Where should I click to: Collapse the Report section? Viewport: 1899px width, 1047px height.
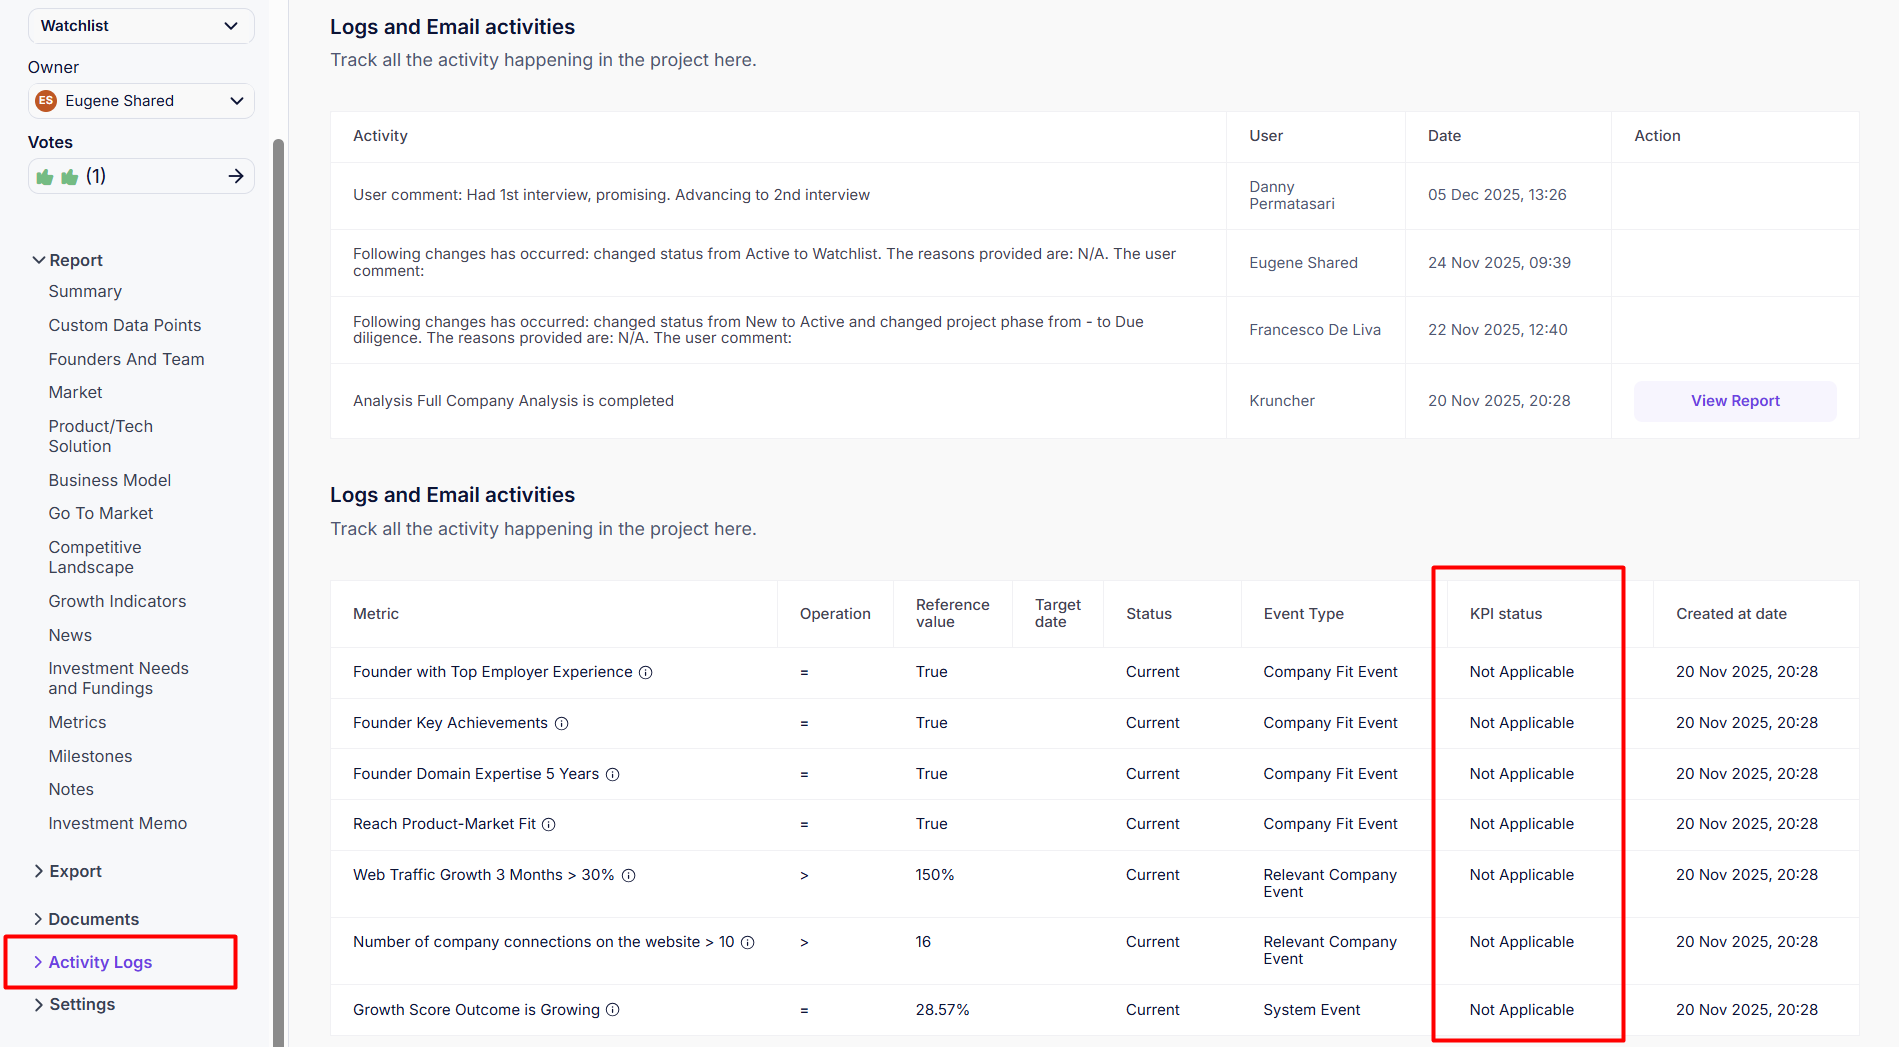tap(39, 260)
